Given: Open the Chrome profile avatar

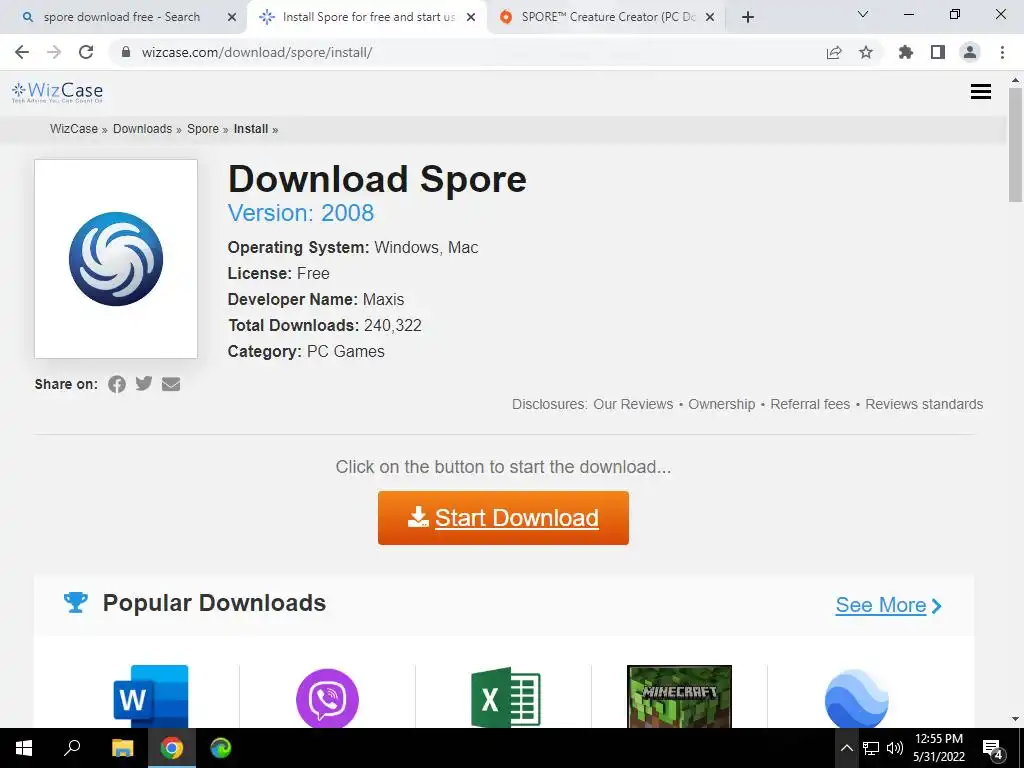Looking at the screenshot, I should click(970, 52).
